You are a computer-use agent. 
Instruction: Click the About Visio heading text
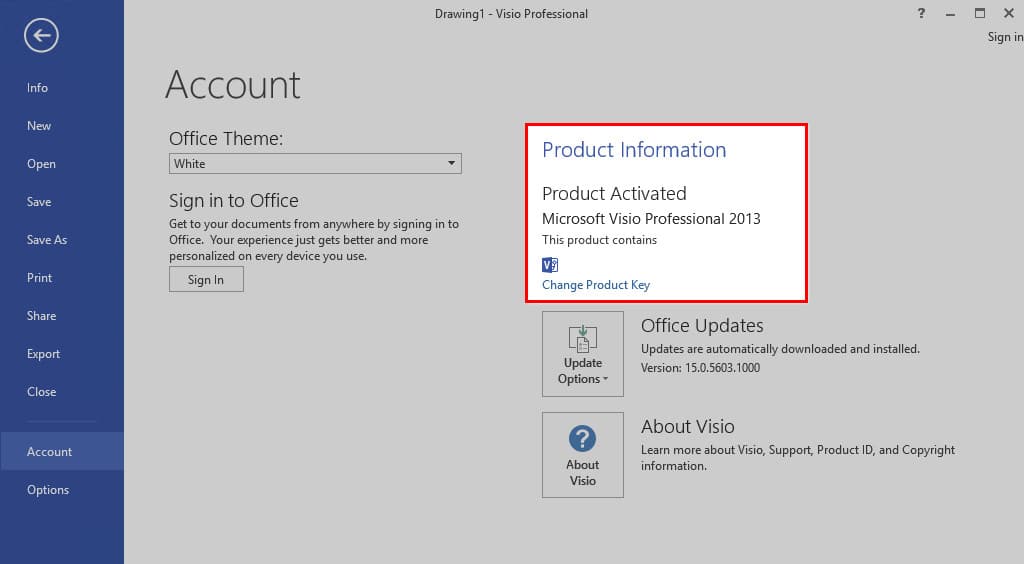click(688, 426)
